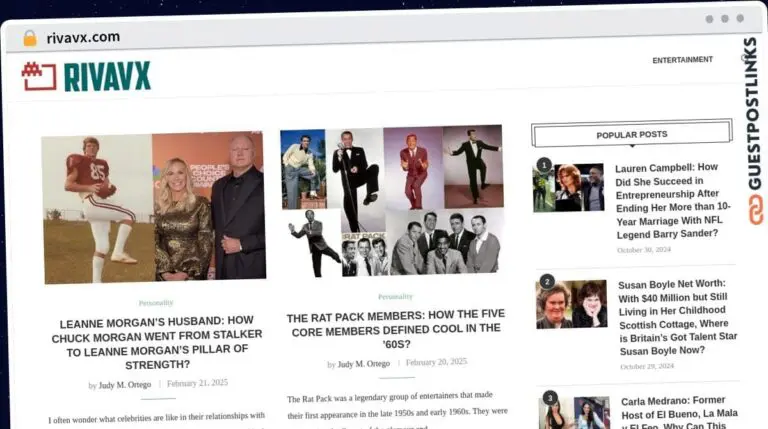Viewport: 768px width, 429px height.
Task: Click the October 29, 2024 date
Action: click(x=647, y=366)
